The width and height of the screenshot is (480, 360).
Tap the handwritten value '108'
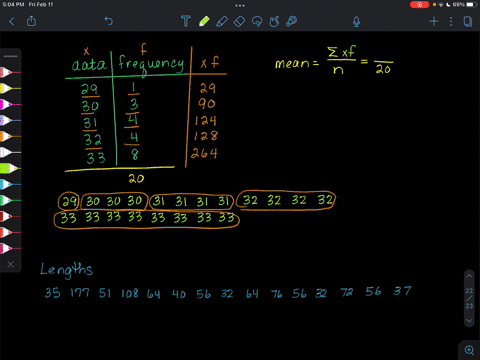click(x=130, y=293)
